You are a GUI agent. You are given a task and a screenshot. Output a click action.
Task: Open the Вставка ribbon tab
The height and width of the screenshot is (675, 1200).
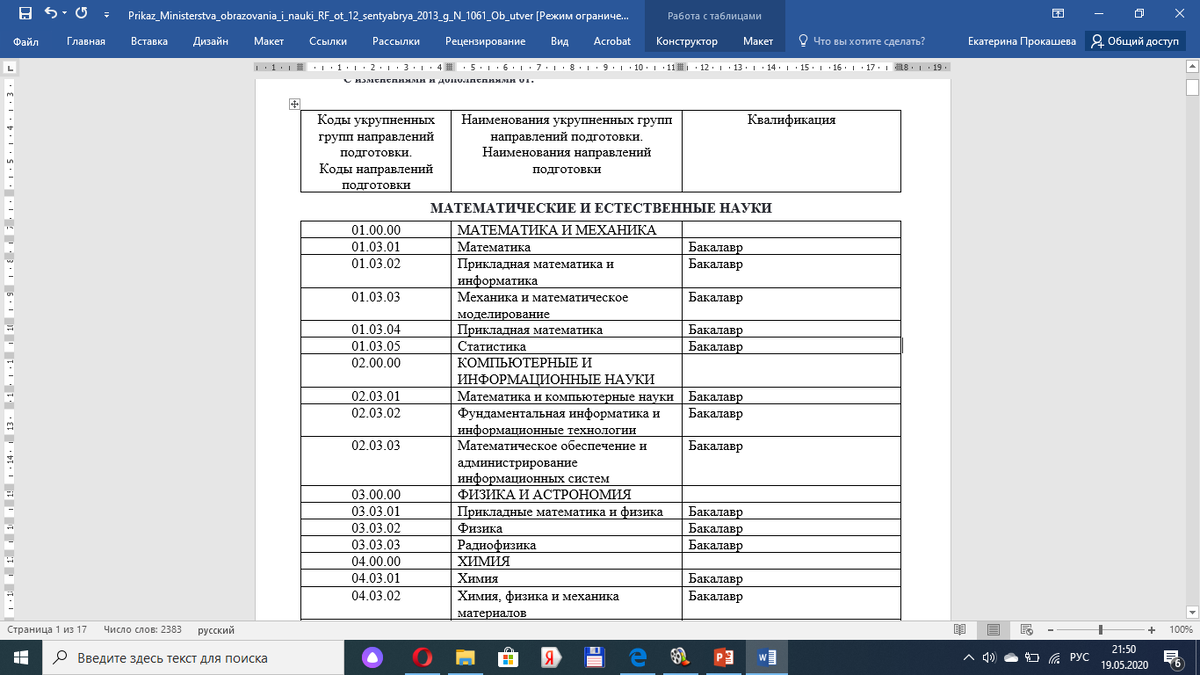(149, 41)
